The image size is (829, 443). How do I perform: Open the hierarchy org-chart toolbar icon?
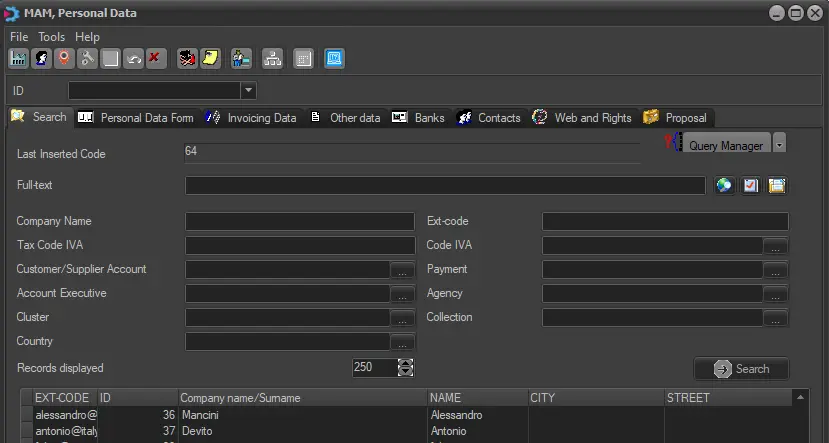coord(272,59)
